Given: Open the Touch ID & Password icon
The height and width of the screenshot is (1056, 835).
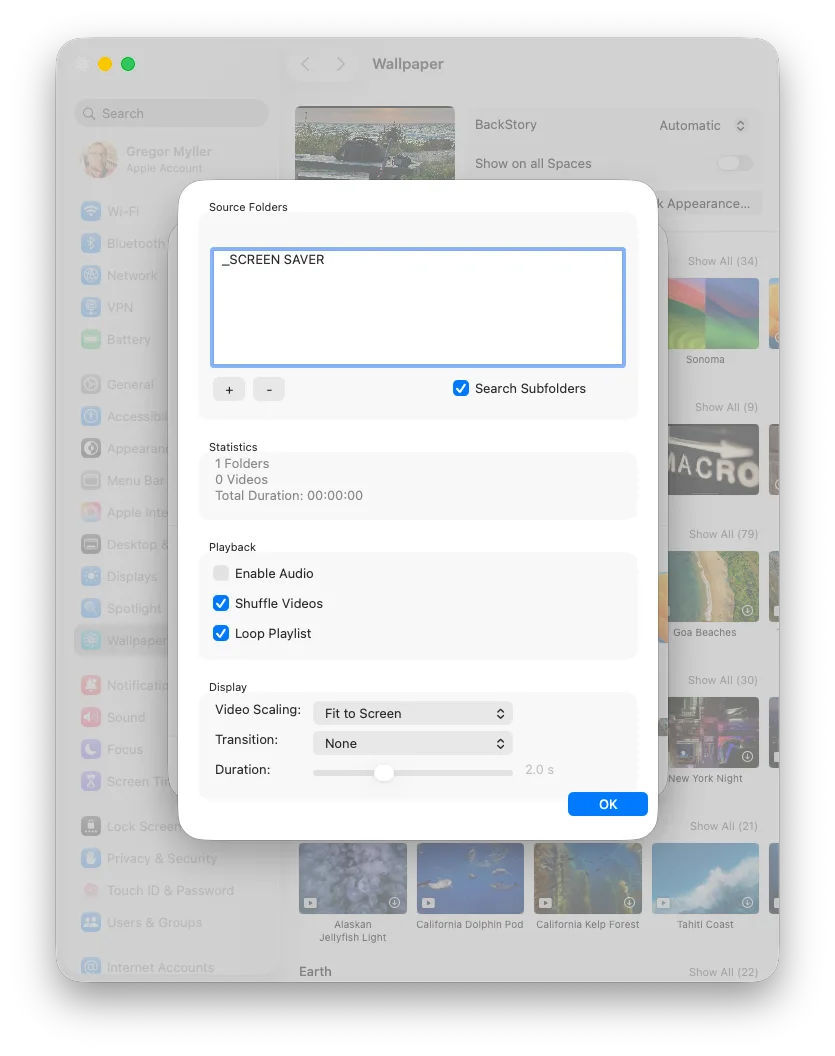Looking at the screenshot, I should 91,890.
